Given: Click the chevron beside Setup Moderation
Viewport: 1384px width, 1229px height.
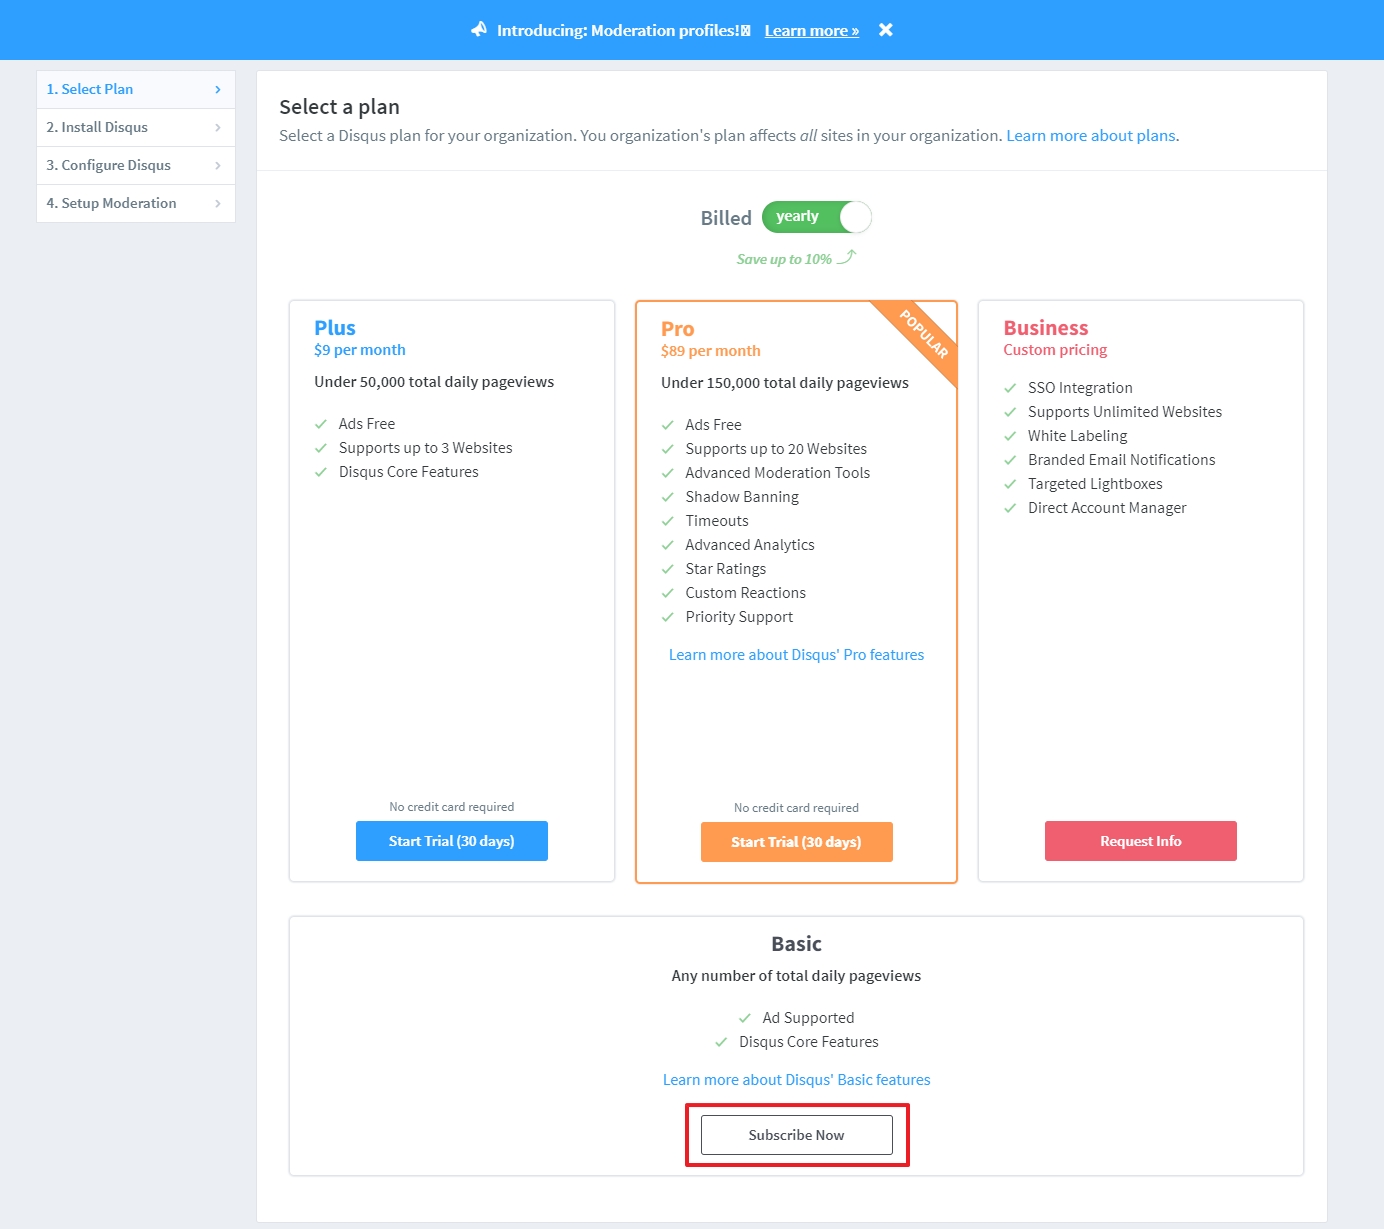Looking at the screenshot, I should pos(218,204).
